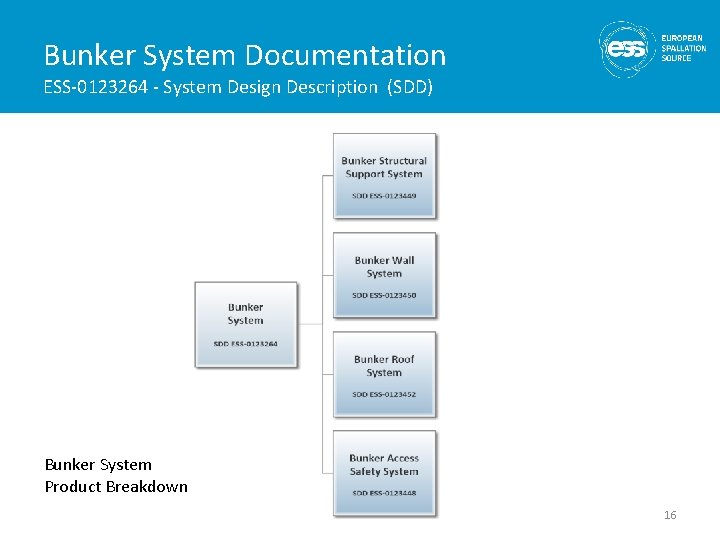Select the Bunker Access Safety System box
Image resolution: width=720 pixels, height=540 pixels.
pyautogui.click(x=384, y=473)
